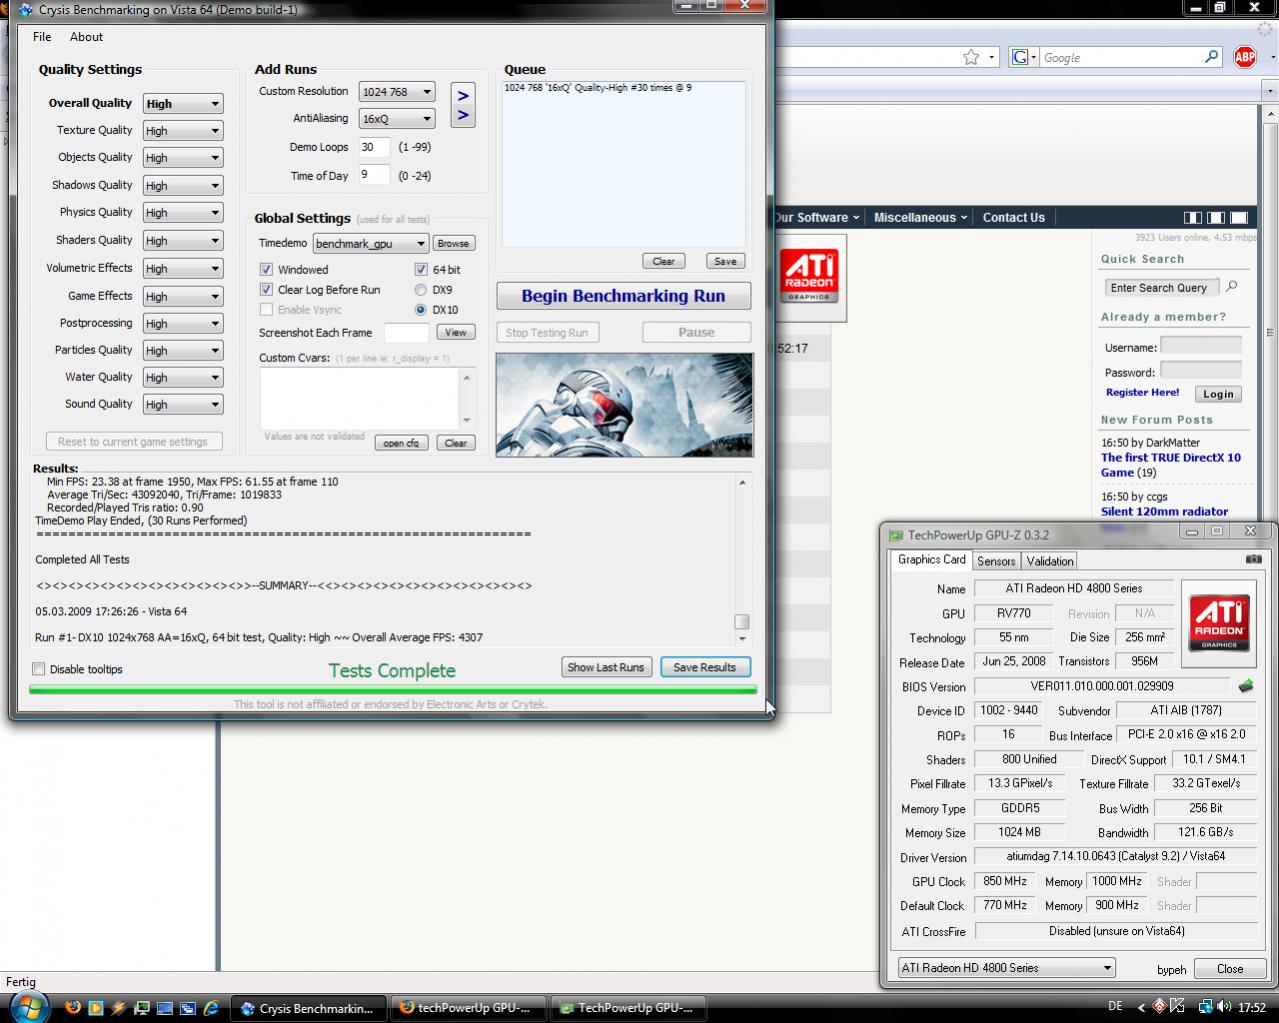Expand hidden tray icons arrow
The image size is (1279, 1023).
(1142, 1007)
